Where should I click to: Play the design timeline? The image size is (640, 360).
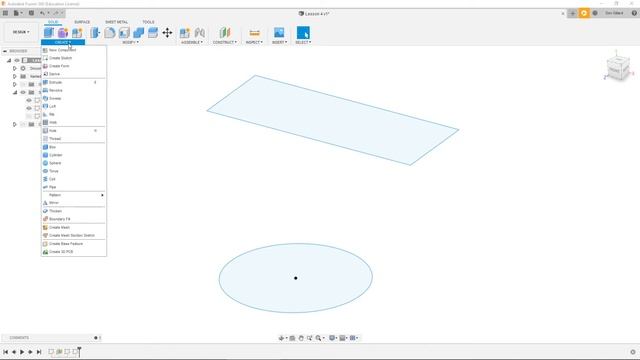22,352
